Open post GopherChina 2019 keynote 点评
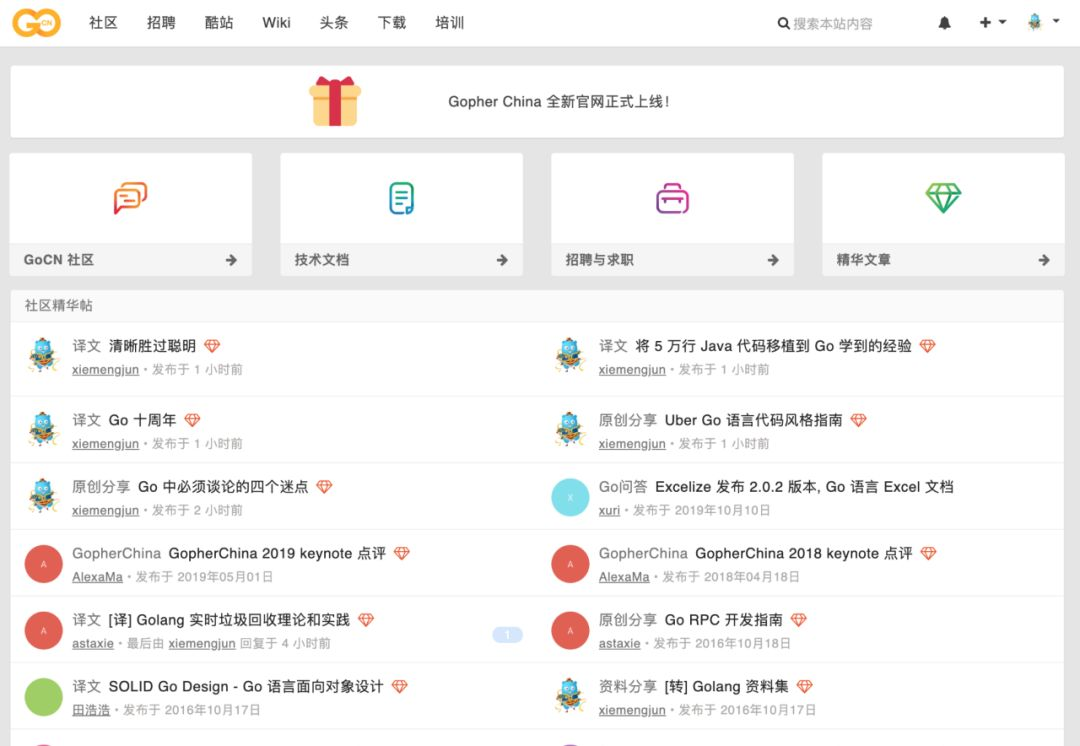This screenshot has width=1080, height=746. pos(277,553)
